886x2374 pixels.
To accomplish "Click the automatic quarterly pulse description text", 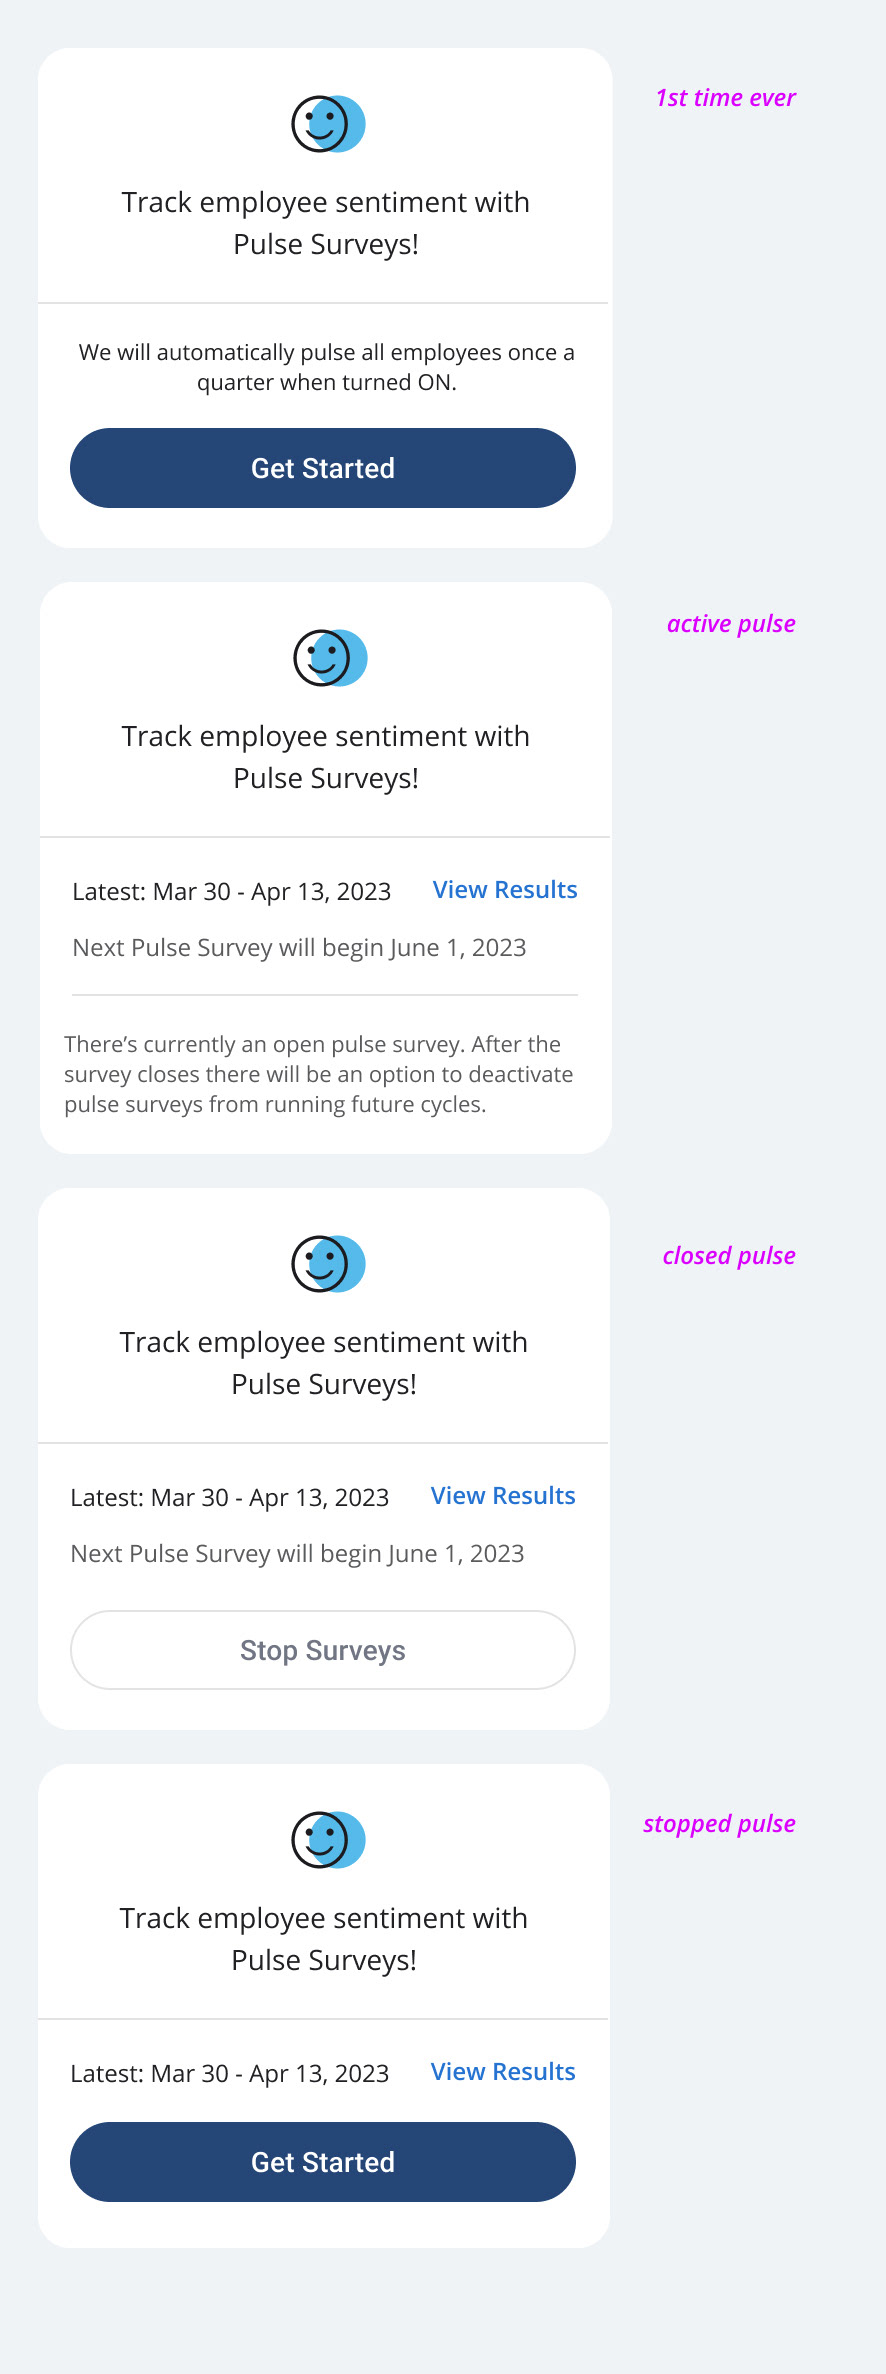I will click(x=326, y=367).
